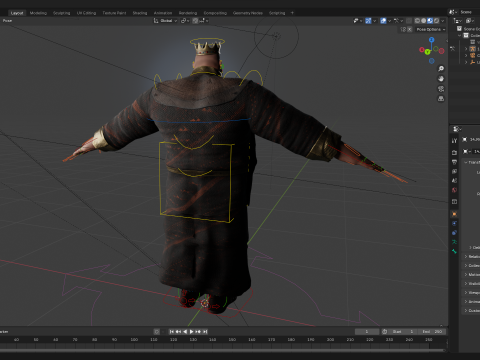The image size is (480, 360).
Task: Open the World properties tab
Action: (x=454, y=190)
